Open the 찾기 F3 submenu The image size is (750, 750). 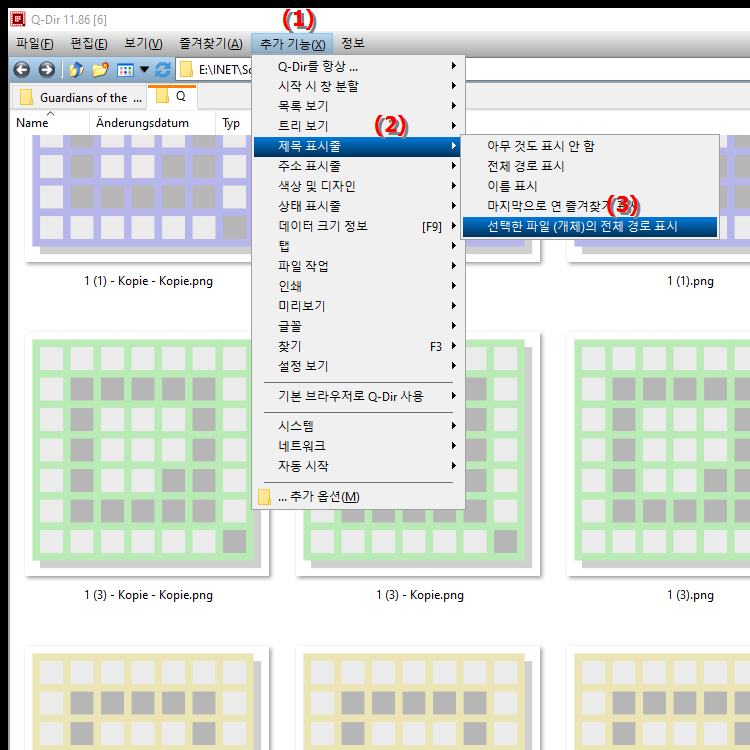click(x=357, y=346)
